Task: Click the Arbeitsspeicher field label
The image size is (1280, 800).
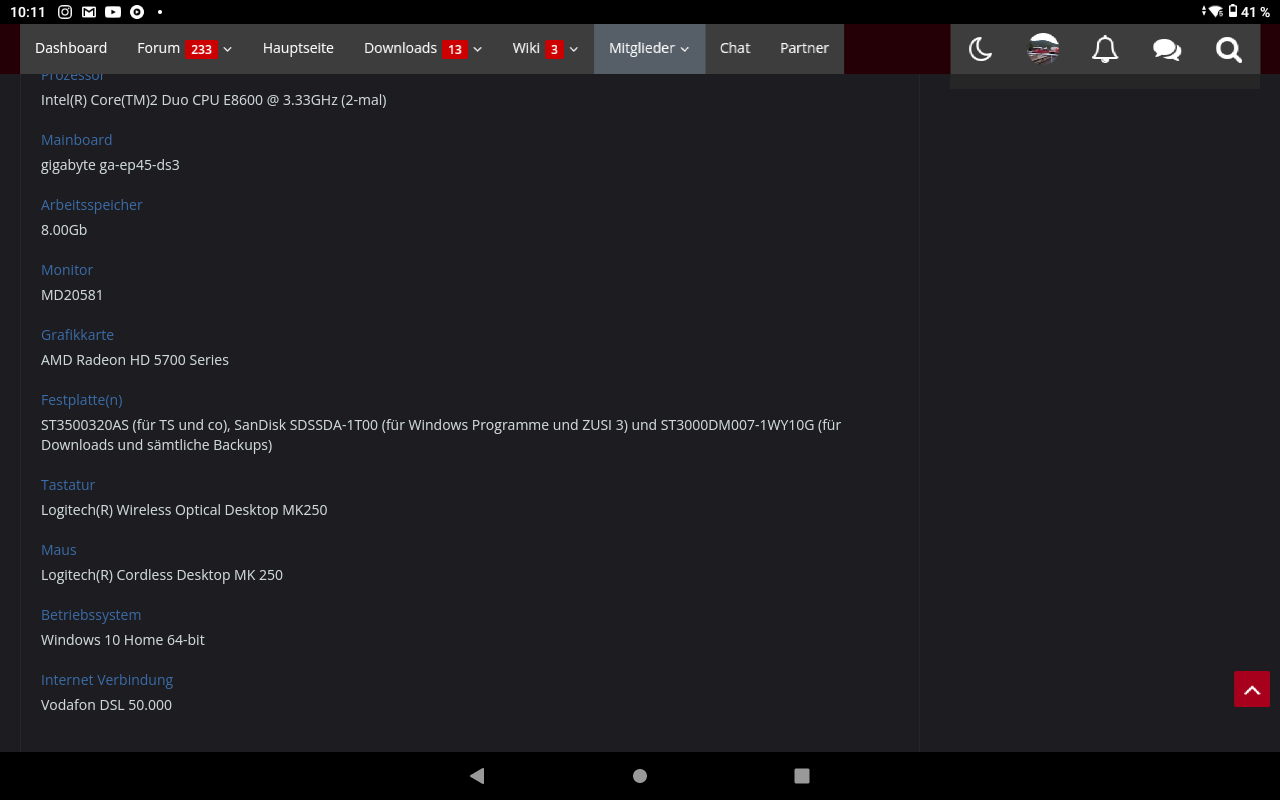Action: point(92,205)
